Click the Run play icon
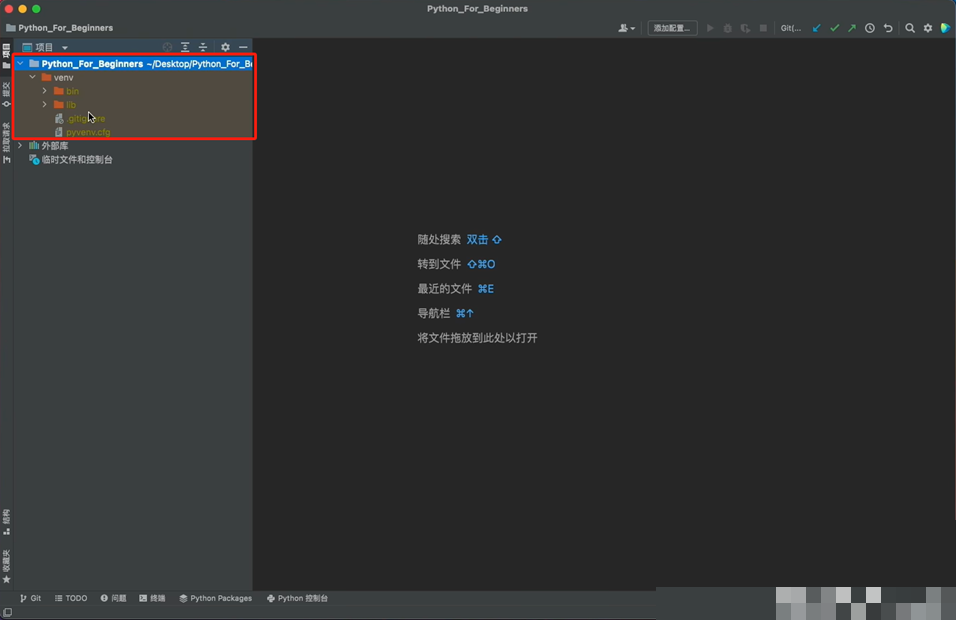 (x=710, y=28)
